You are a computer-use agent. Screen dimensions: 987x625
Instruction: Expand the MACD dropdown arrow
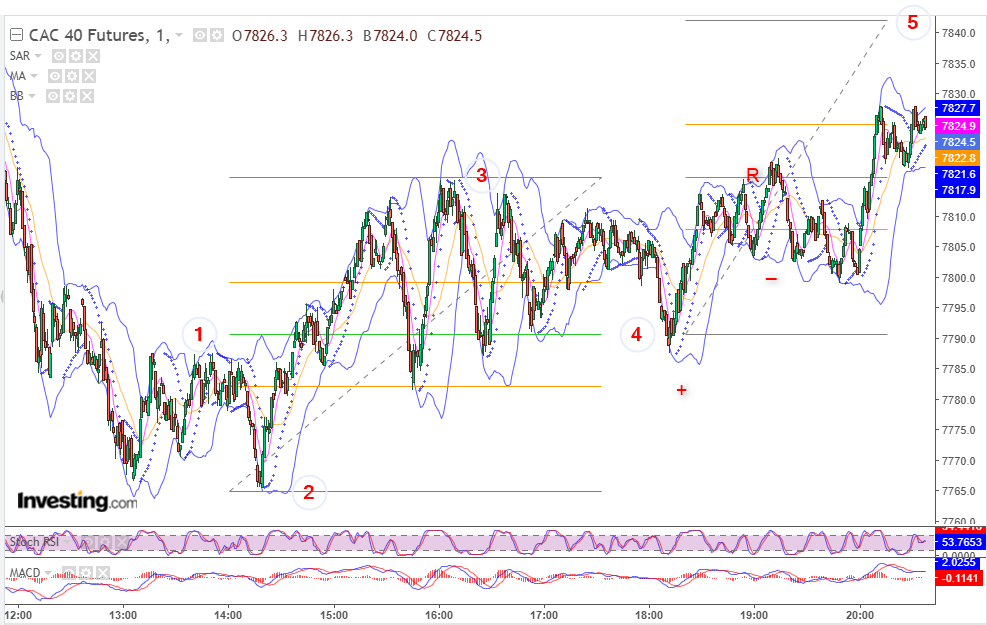48,573
